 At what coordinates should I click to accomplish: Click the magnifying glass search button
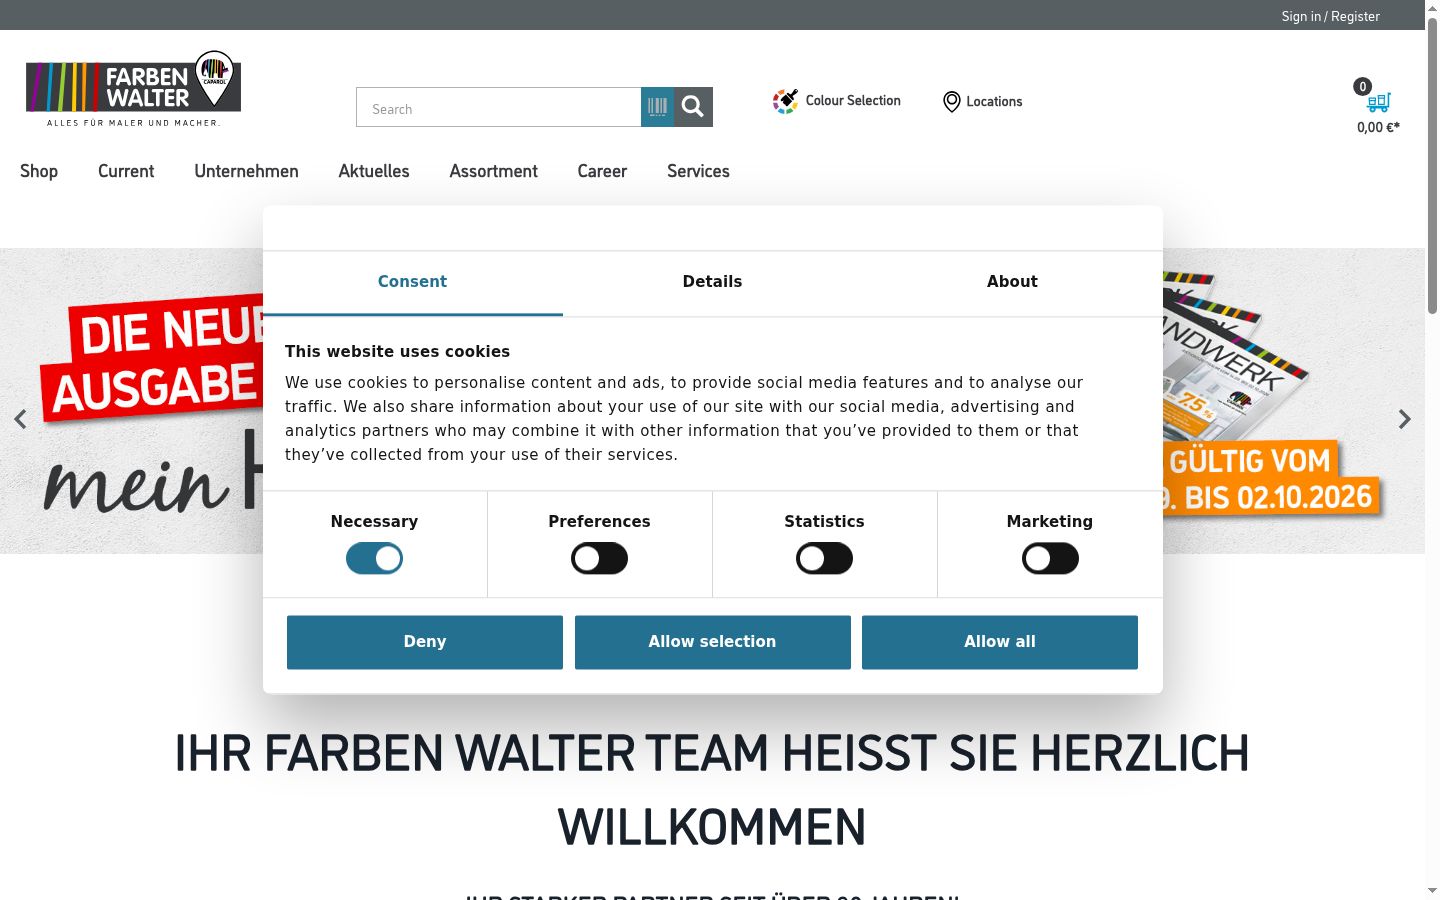click(x=693, y=107)
